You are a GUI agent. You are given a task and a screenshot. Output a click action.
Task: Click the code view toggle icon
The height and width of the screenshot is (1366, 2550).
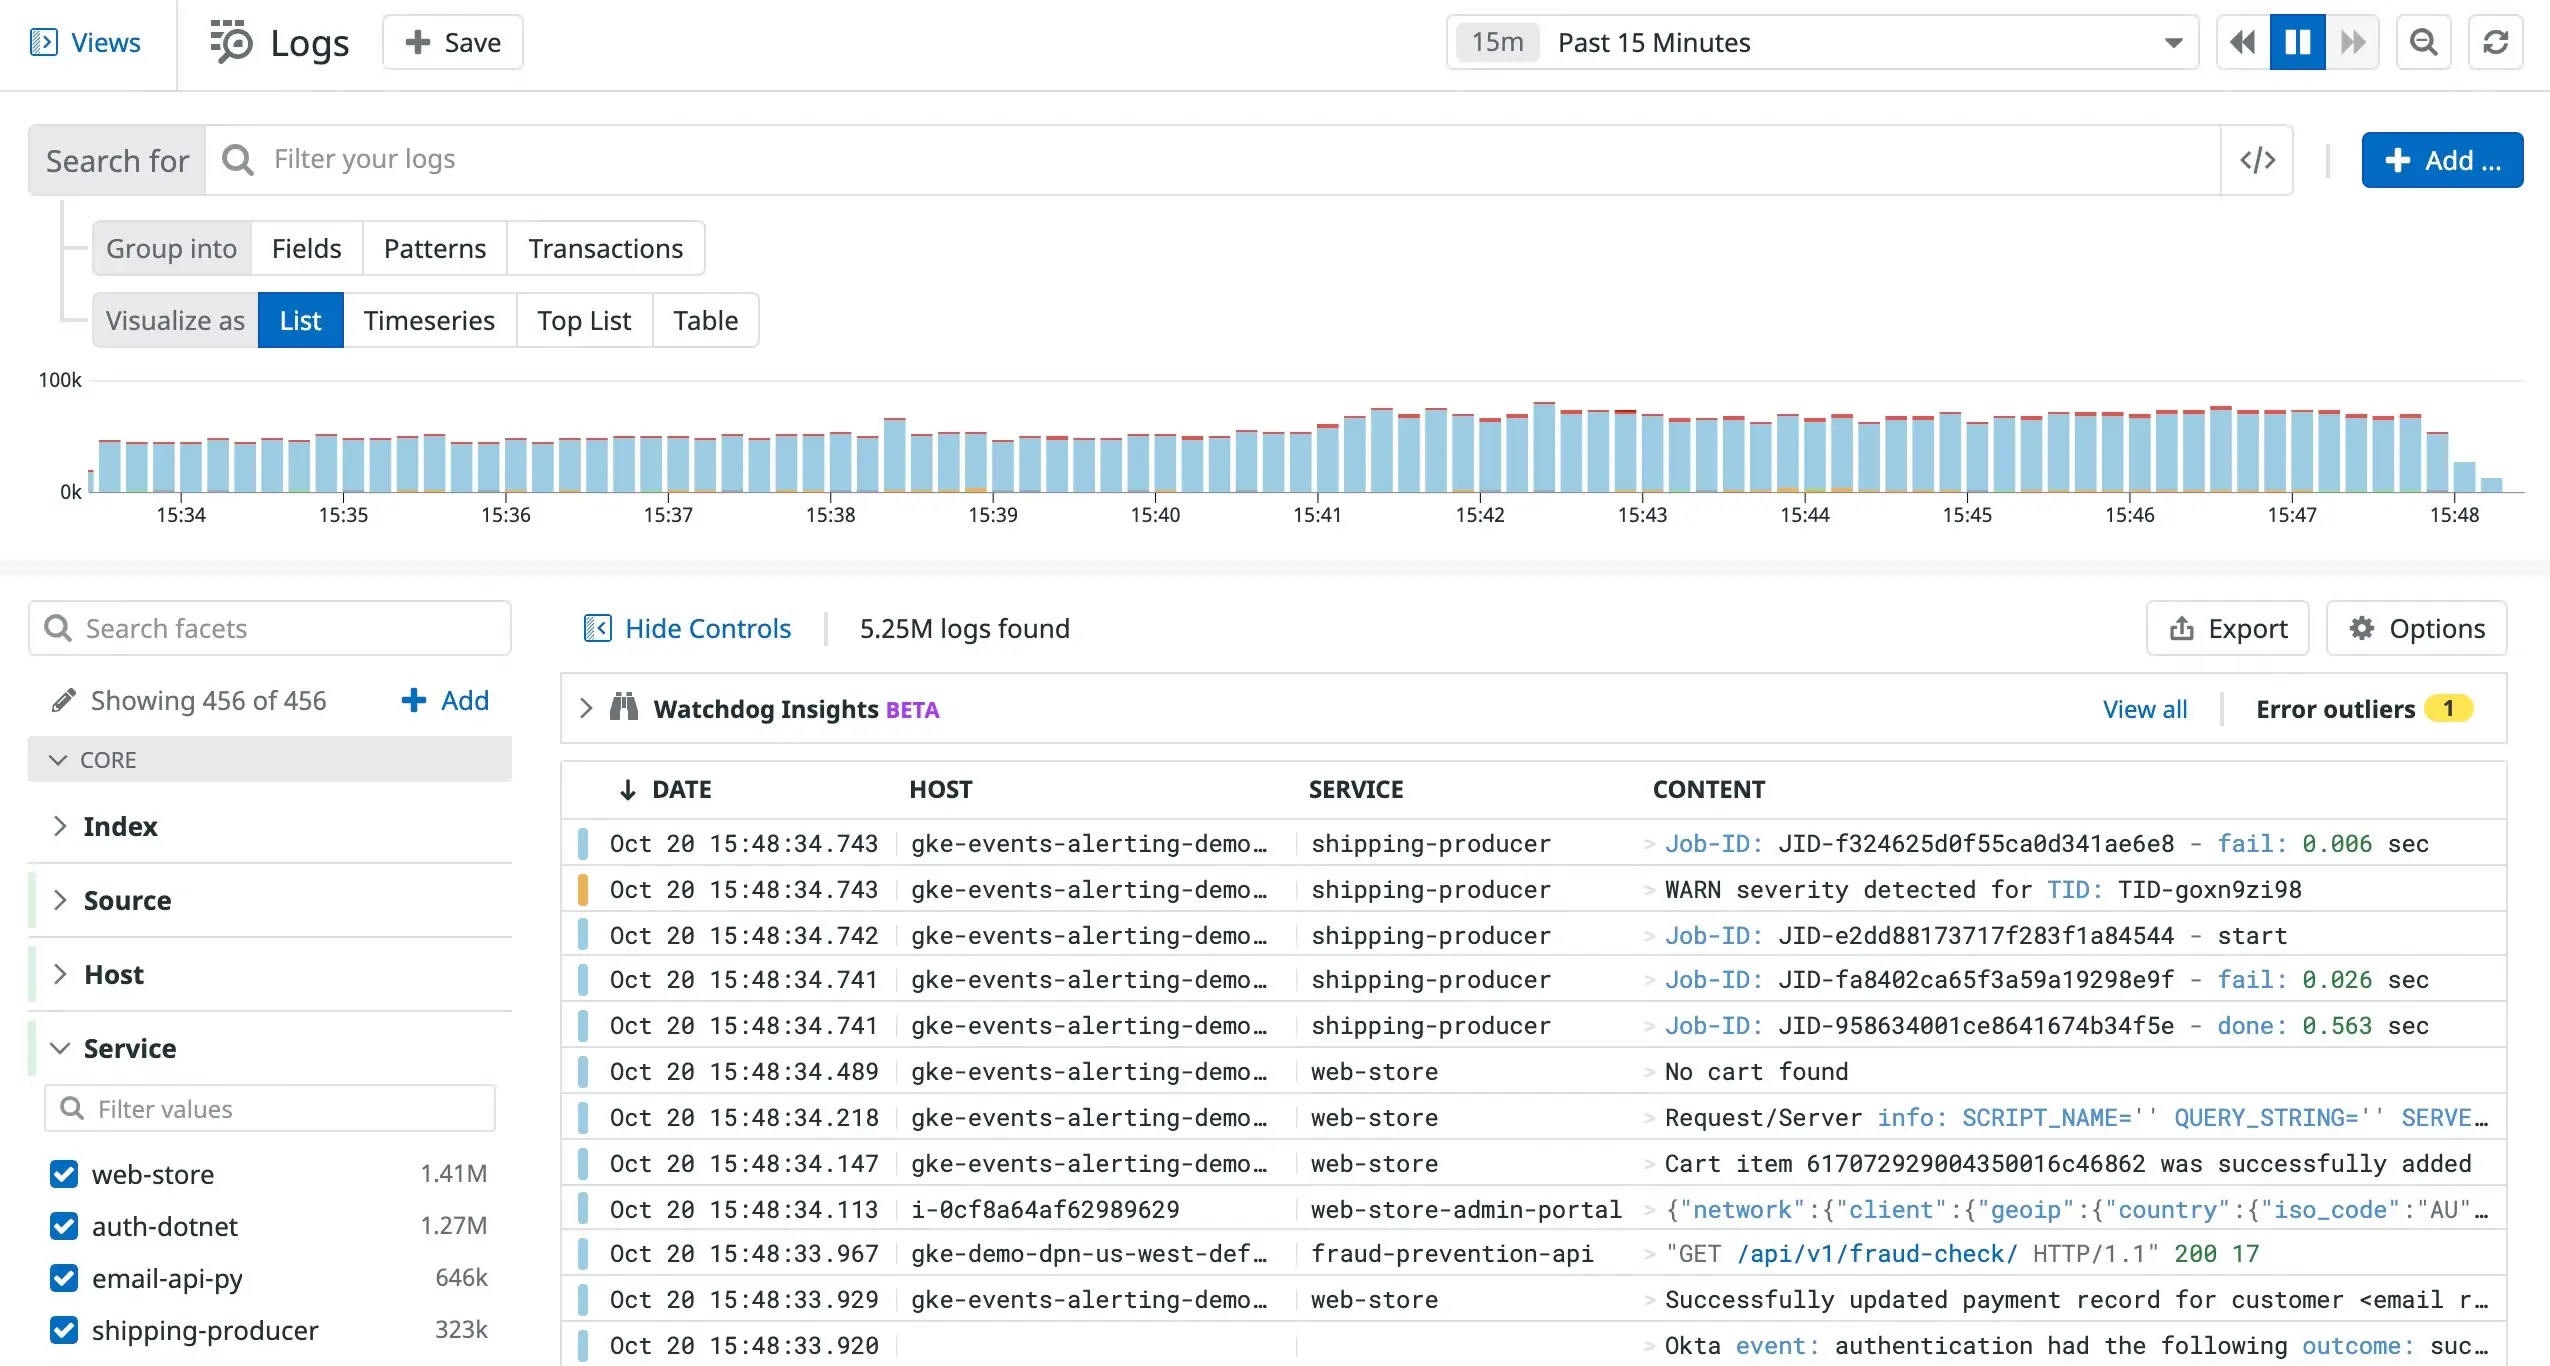coord(2258,159)
